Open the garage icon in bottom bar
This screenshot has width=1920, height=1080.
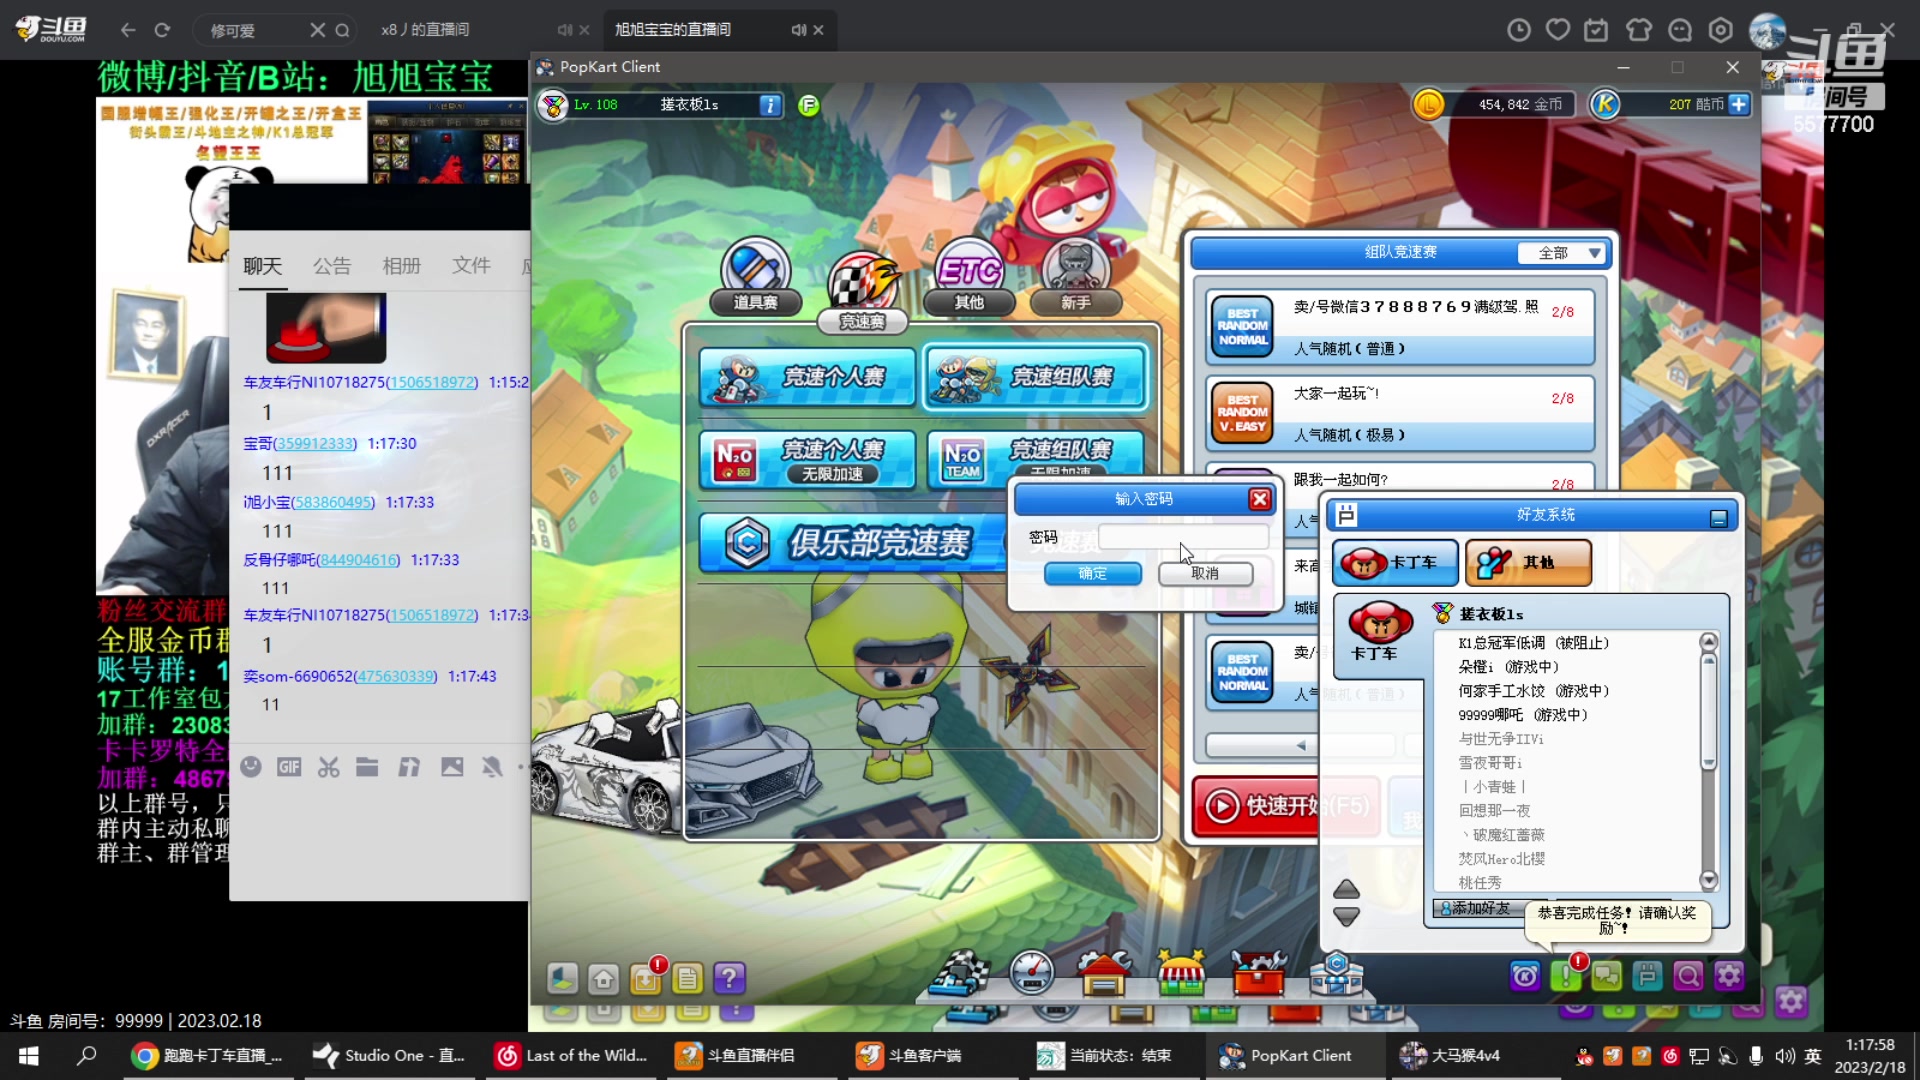click(1104, 973)
